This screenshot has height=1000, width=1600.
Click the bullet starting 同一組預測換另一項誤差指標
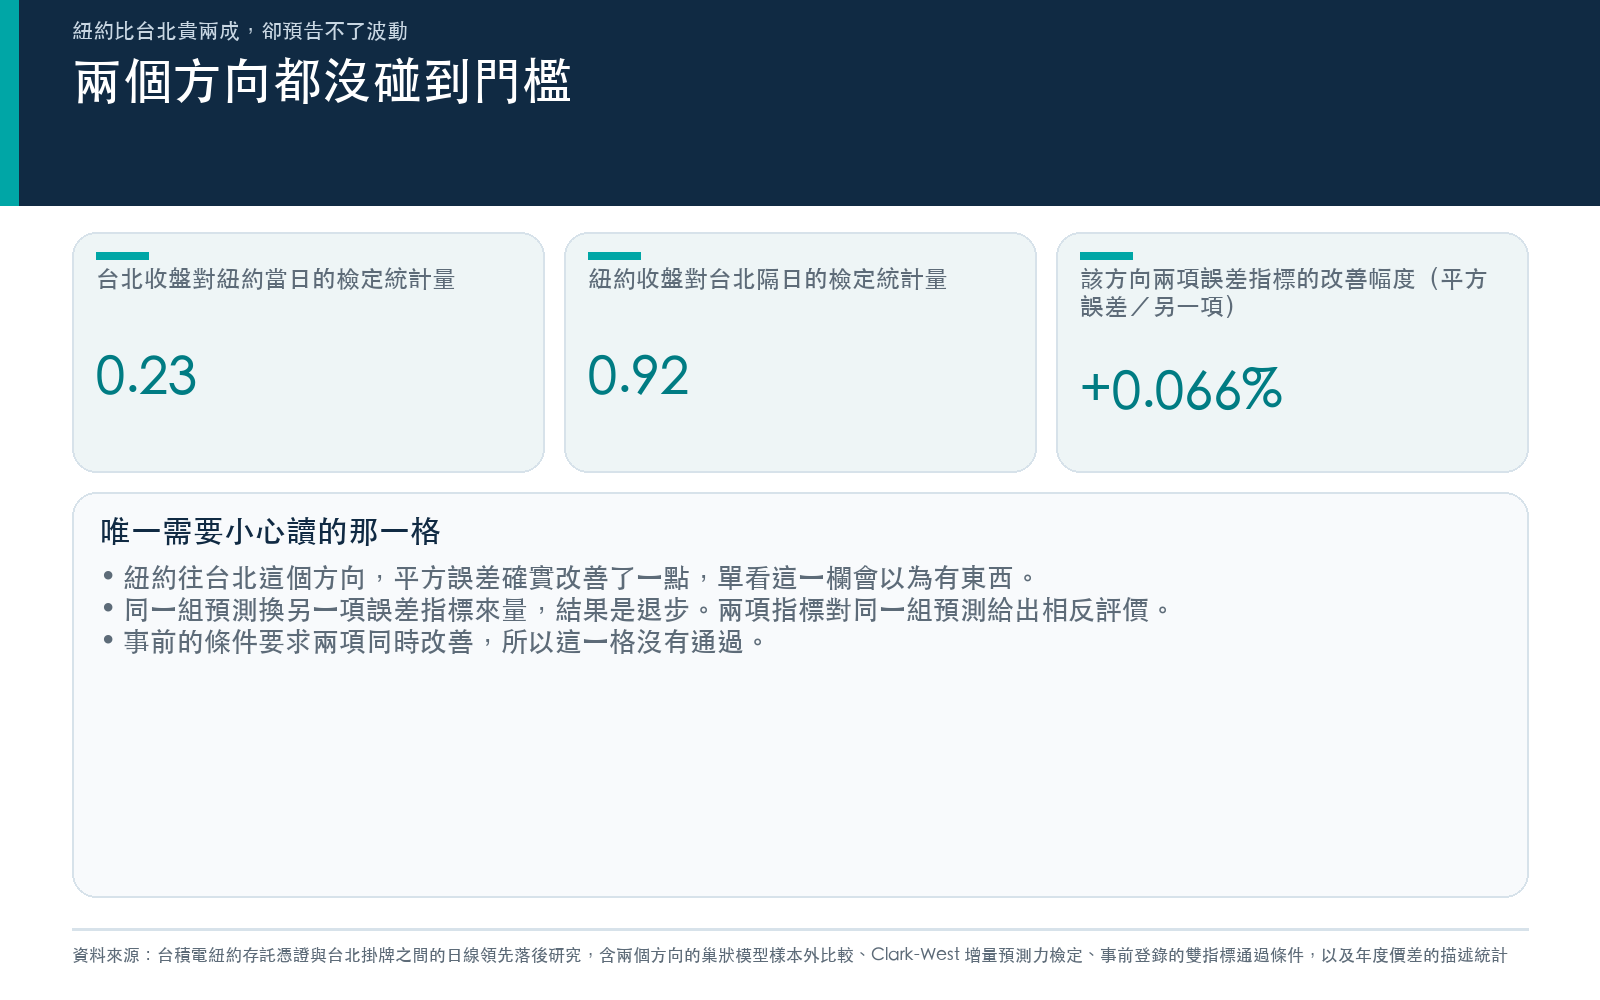pos(636,610)
